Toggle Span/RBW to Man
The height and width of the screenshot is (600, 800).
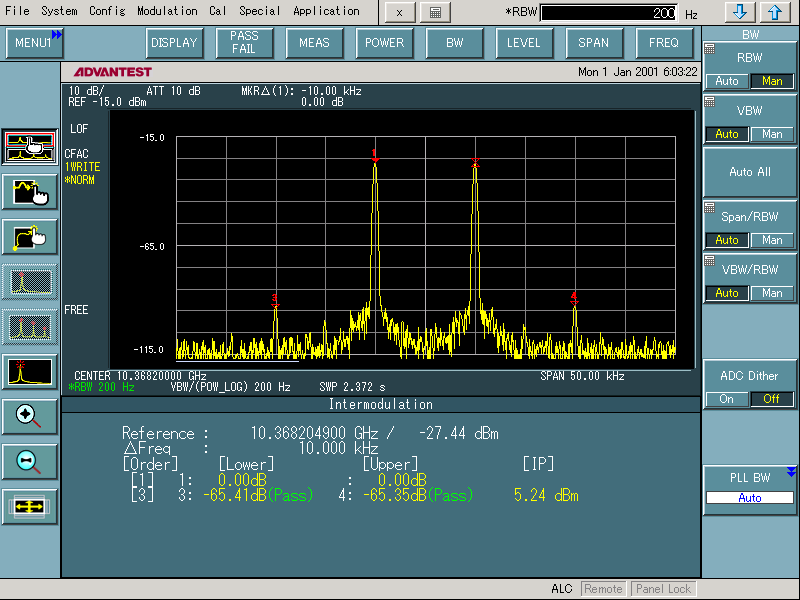772,240
